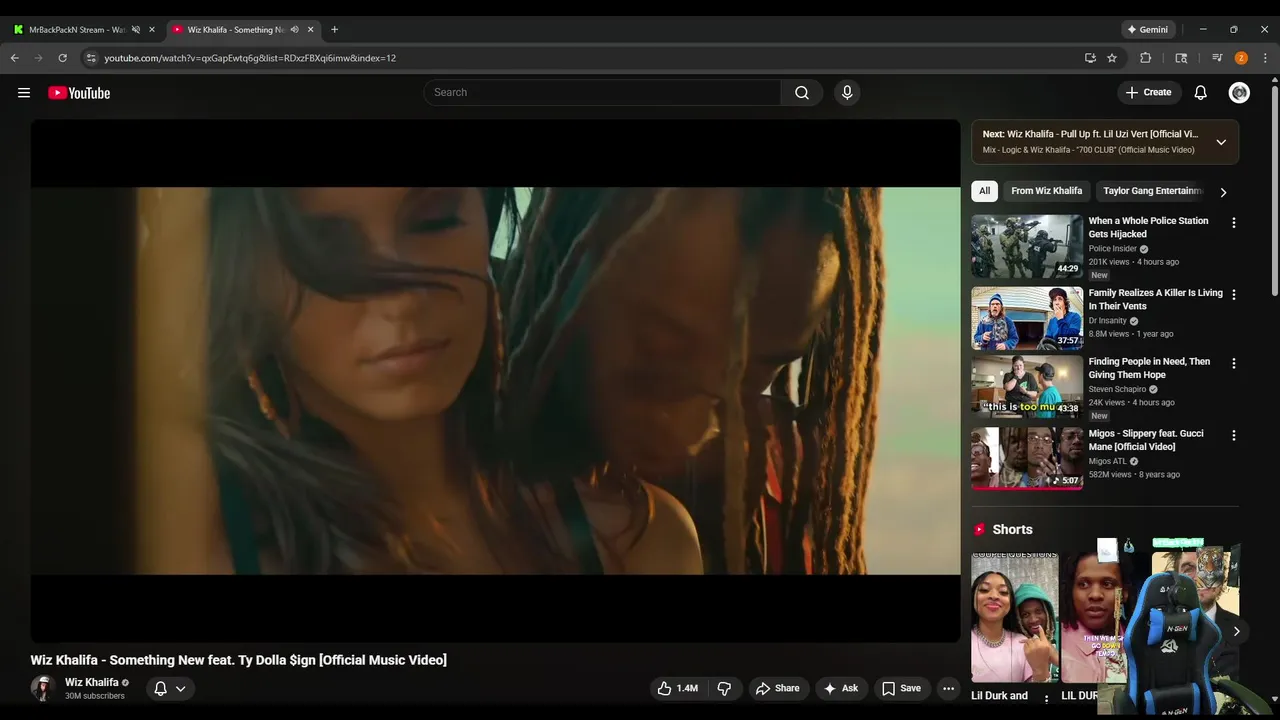Click the search magnifier button
1280x720 pixels.
tap(802, 93)
